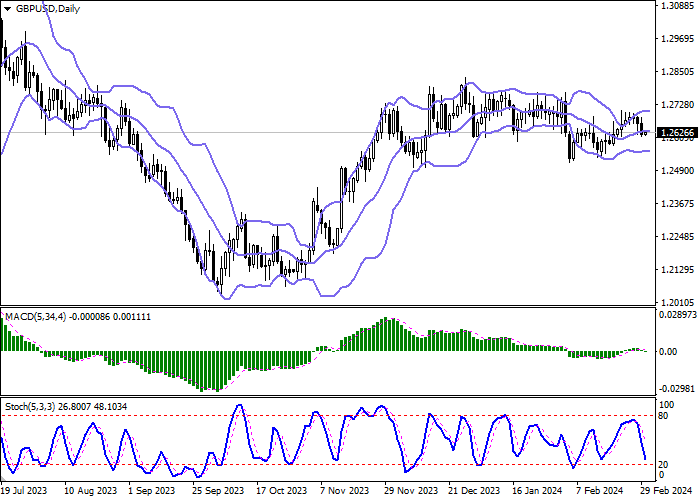700x500 pixels.
Task: Select the date label 19 Jul 2023
Action: pyautogui.click(x=25, y=491)
